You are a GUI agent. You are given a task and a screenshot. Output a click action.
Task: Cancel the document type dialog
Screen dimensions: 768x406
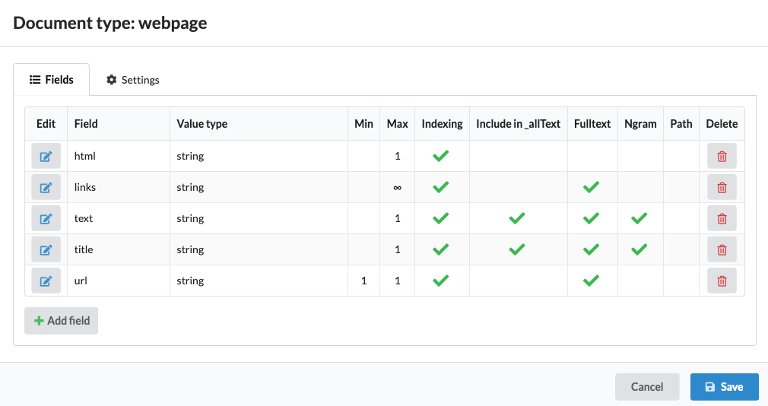pos(647,387)
